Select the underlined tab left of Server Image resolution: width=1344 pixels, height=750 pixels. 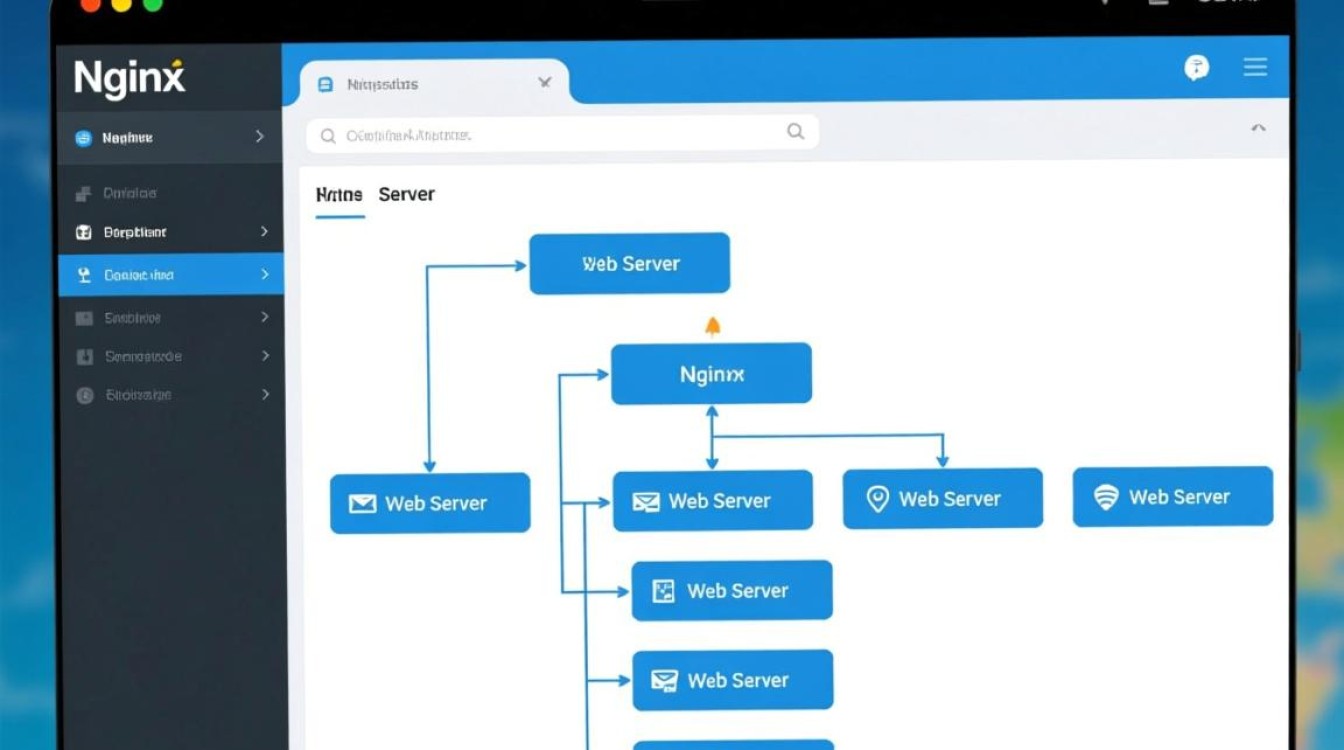tap(338, 195)
